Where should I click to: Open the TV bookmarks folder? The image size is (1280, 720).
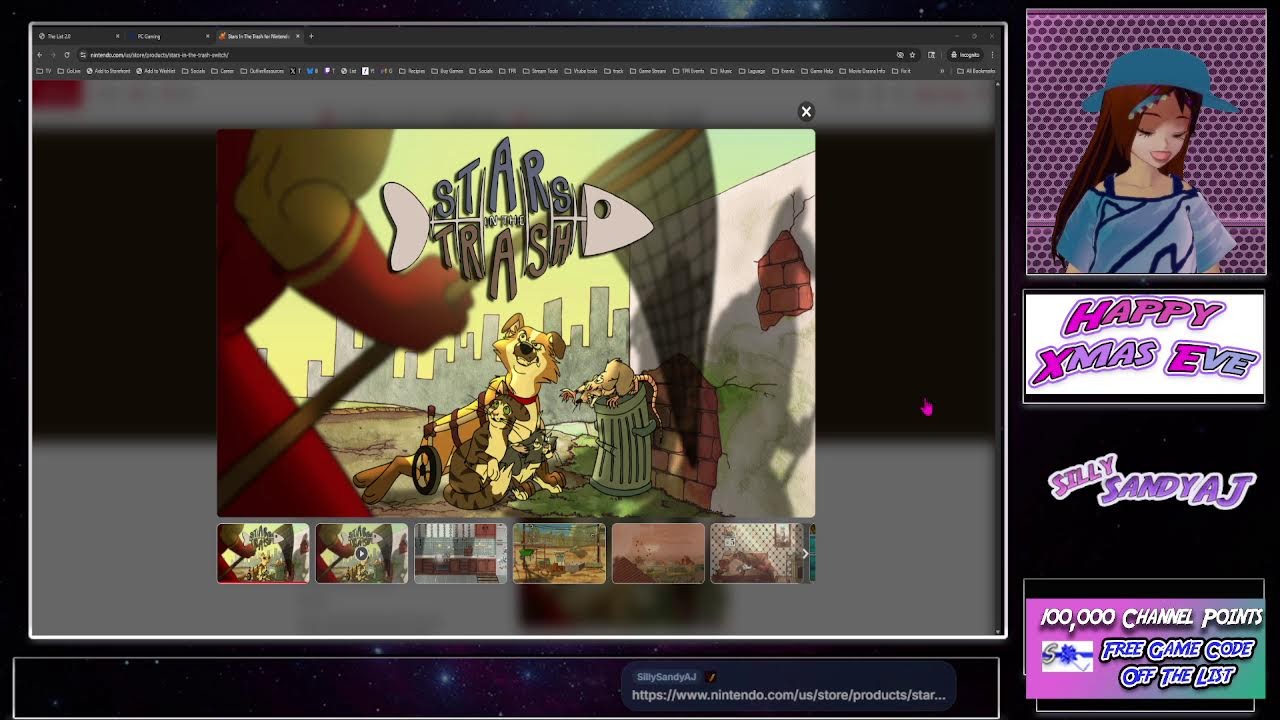tap(44, 71)
